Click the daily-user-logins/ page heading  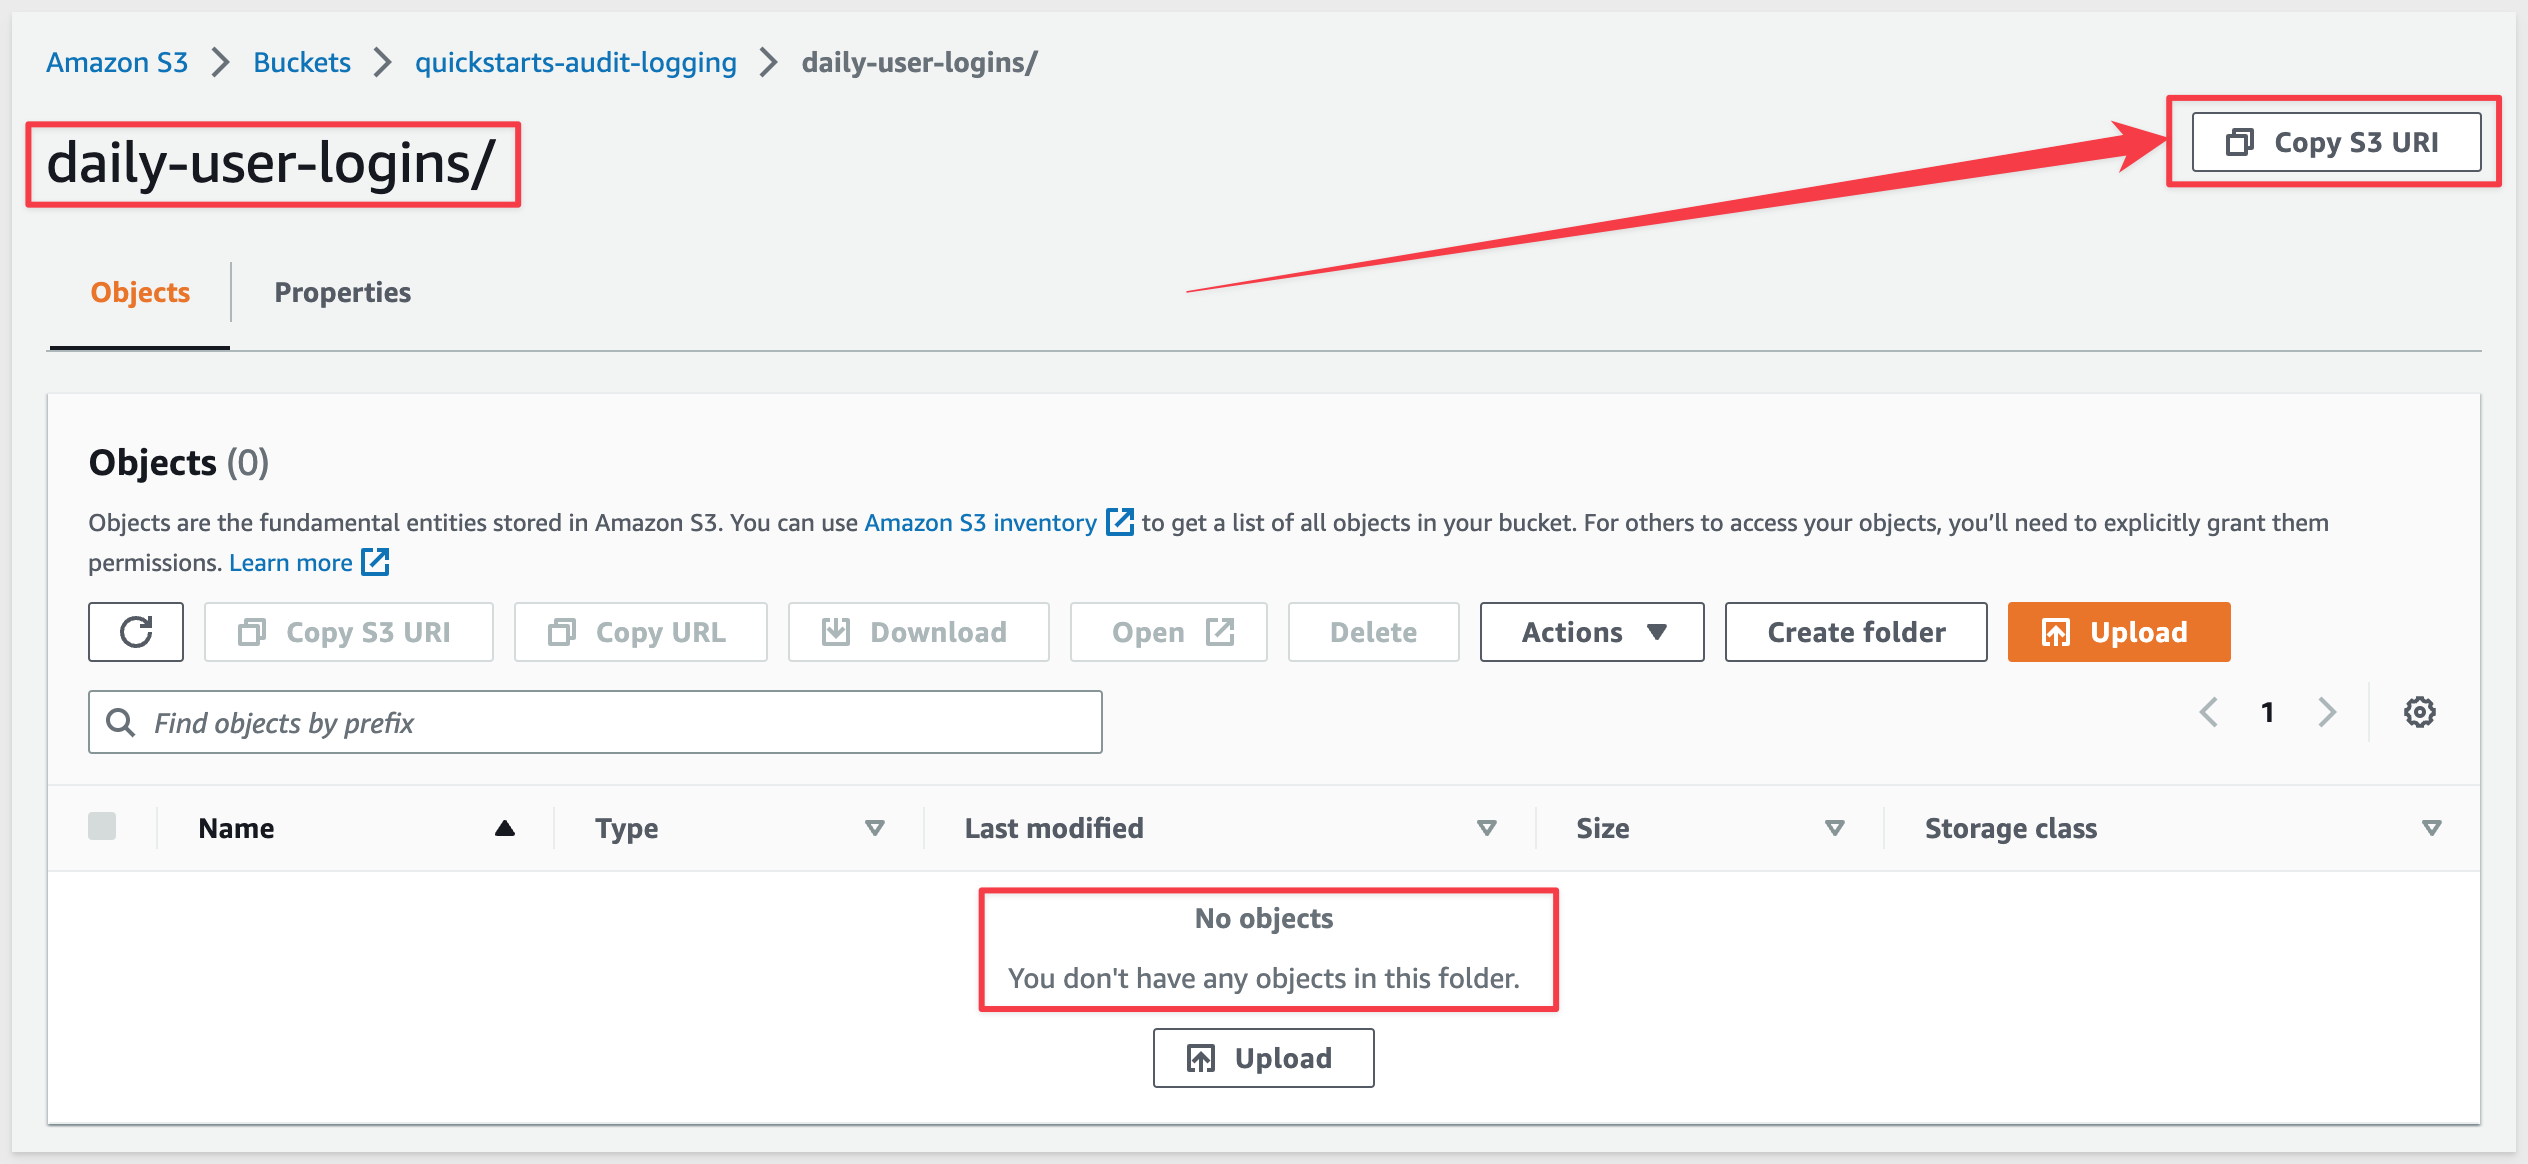(270, 162)
